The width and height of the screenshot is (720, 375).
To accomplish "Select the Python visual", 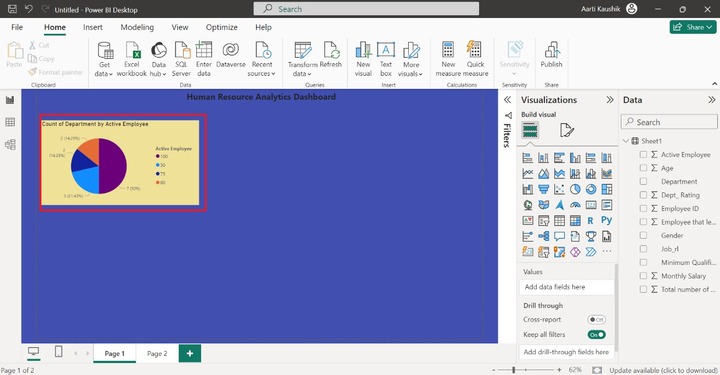I will click(x=607, y=220).
